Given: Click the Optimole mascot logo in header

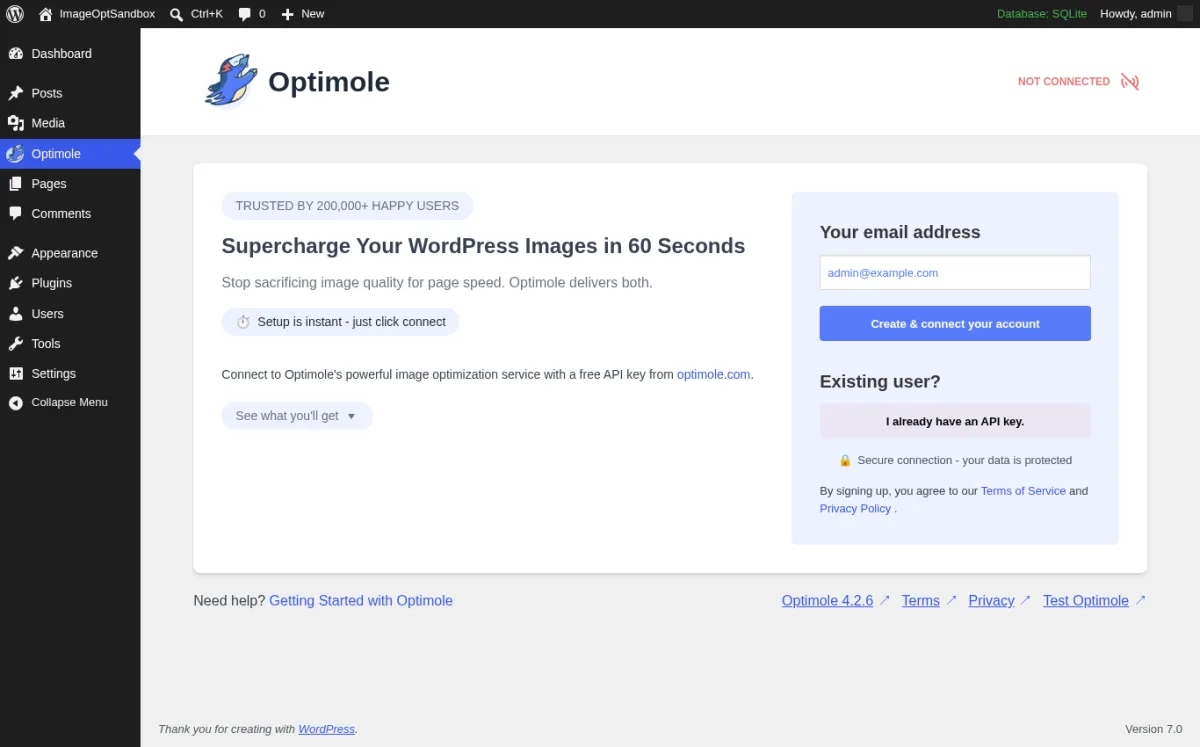Looking at the screenshot, I should (232, 81).
